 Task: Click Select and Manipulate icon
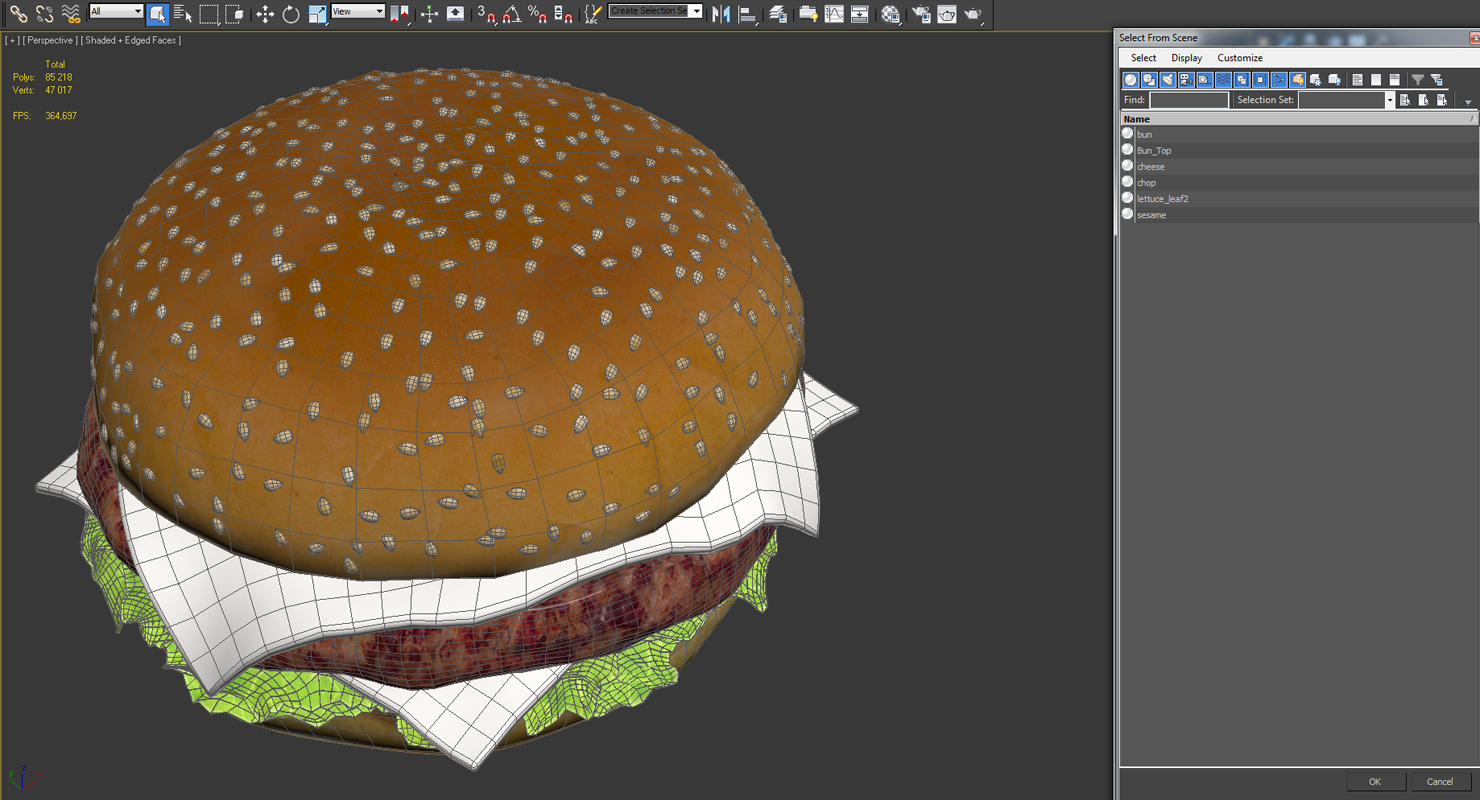coord(429,14)
